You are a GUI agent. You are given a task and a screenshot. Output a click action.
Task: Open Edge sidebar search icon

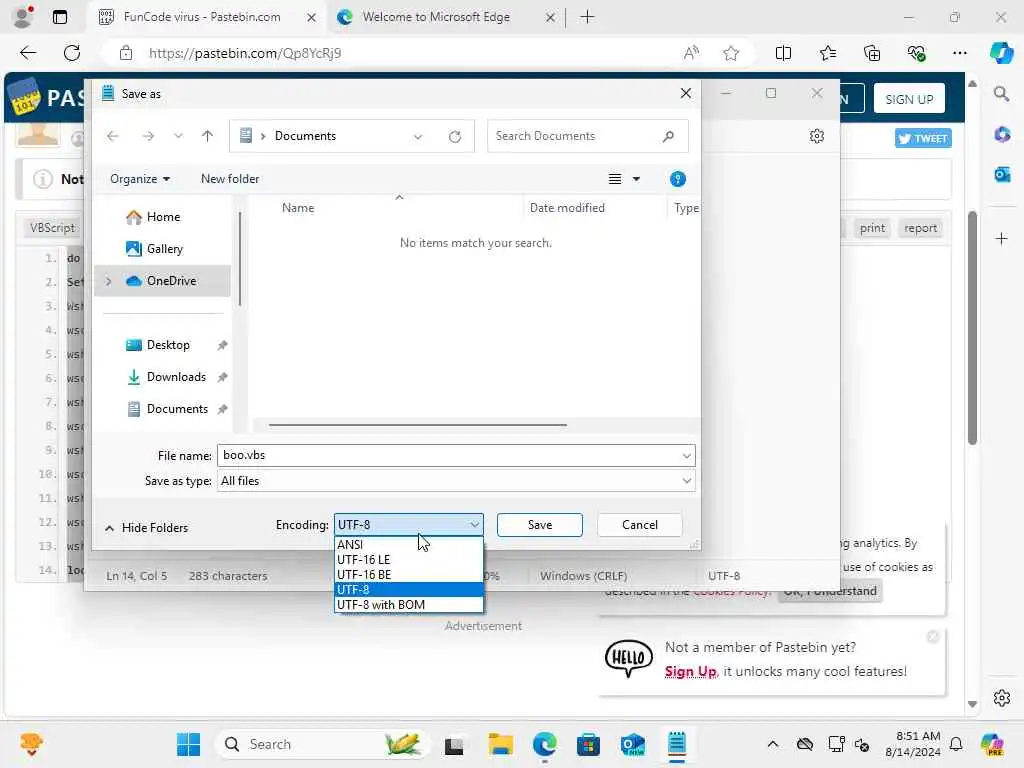pyautogui.click(x=1001, y=94)
